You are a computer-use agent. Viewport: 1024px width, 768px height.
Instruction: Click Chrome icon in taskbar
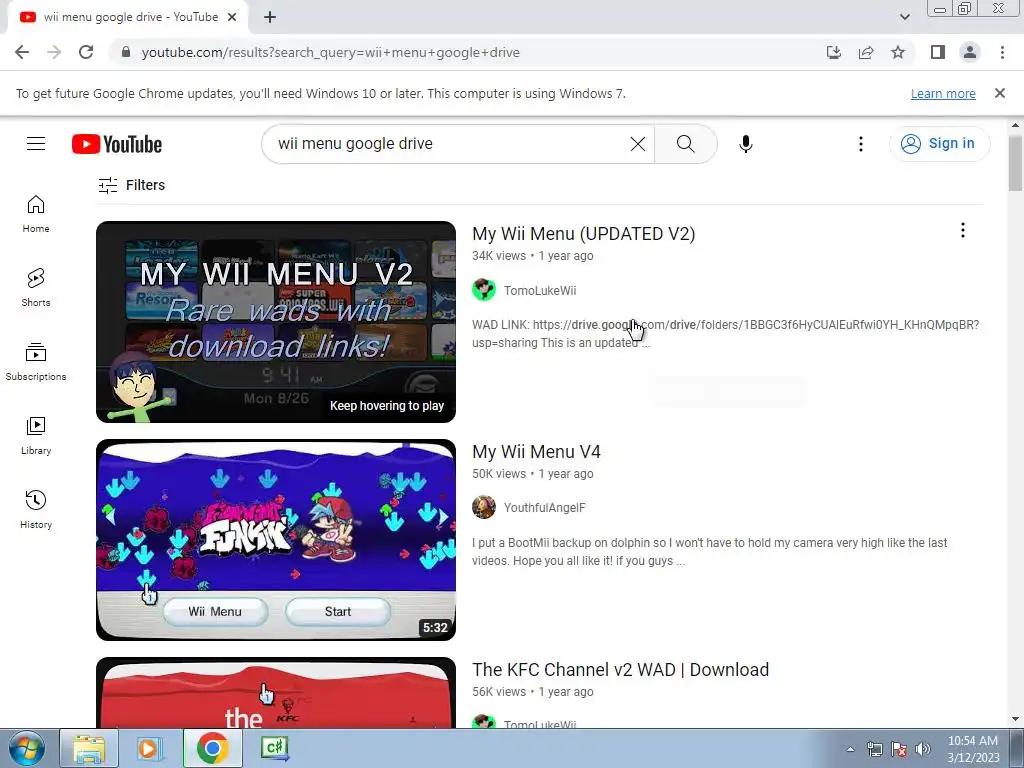pyautogui.click(x=212, y=748)
